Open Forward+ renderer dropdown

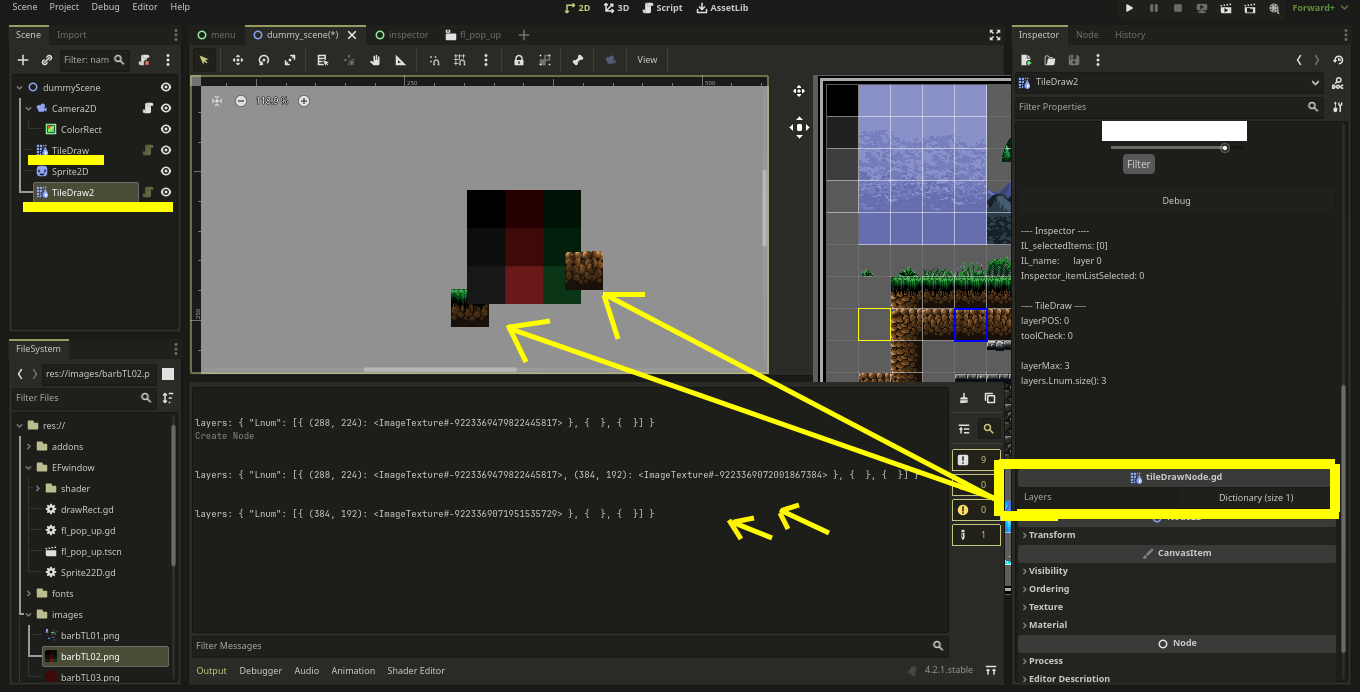pyautogui.click(x=1320, y=8)
